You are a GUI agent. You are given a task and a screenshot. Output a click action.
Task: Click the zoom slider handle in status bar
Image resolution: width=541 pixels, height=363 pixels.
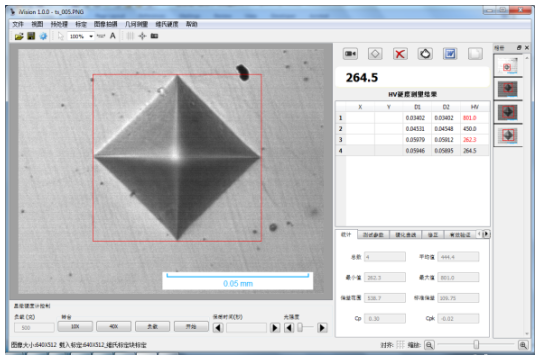click(x=476, y=344)
